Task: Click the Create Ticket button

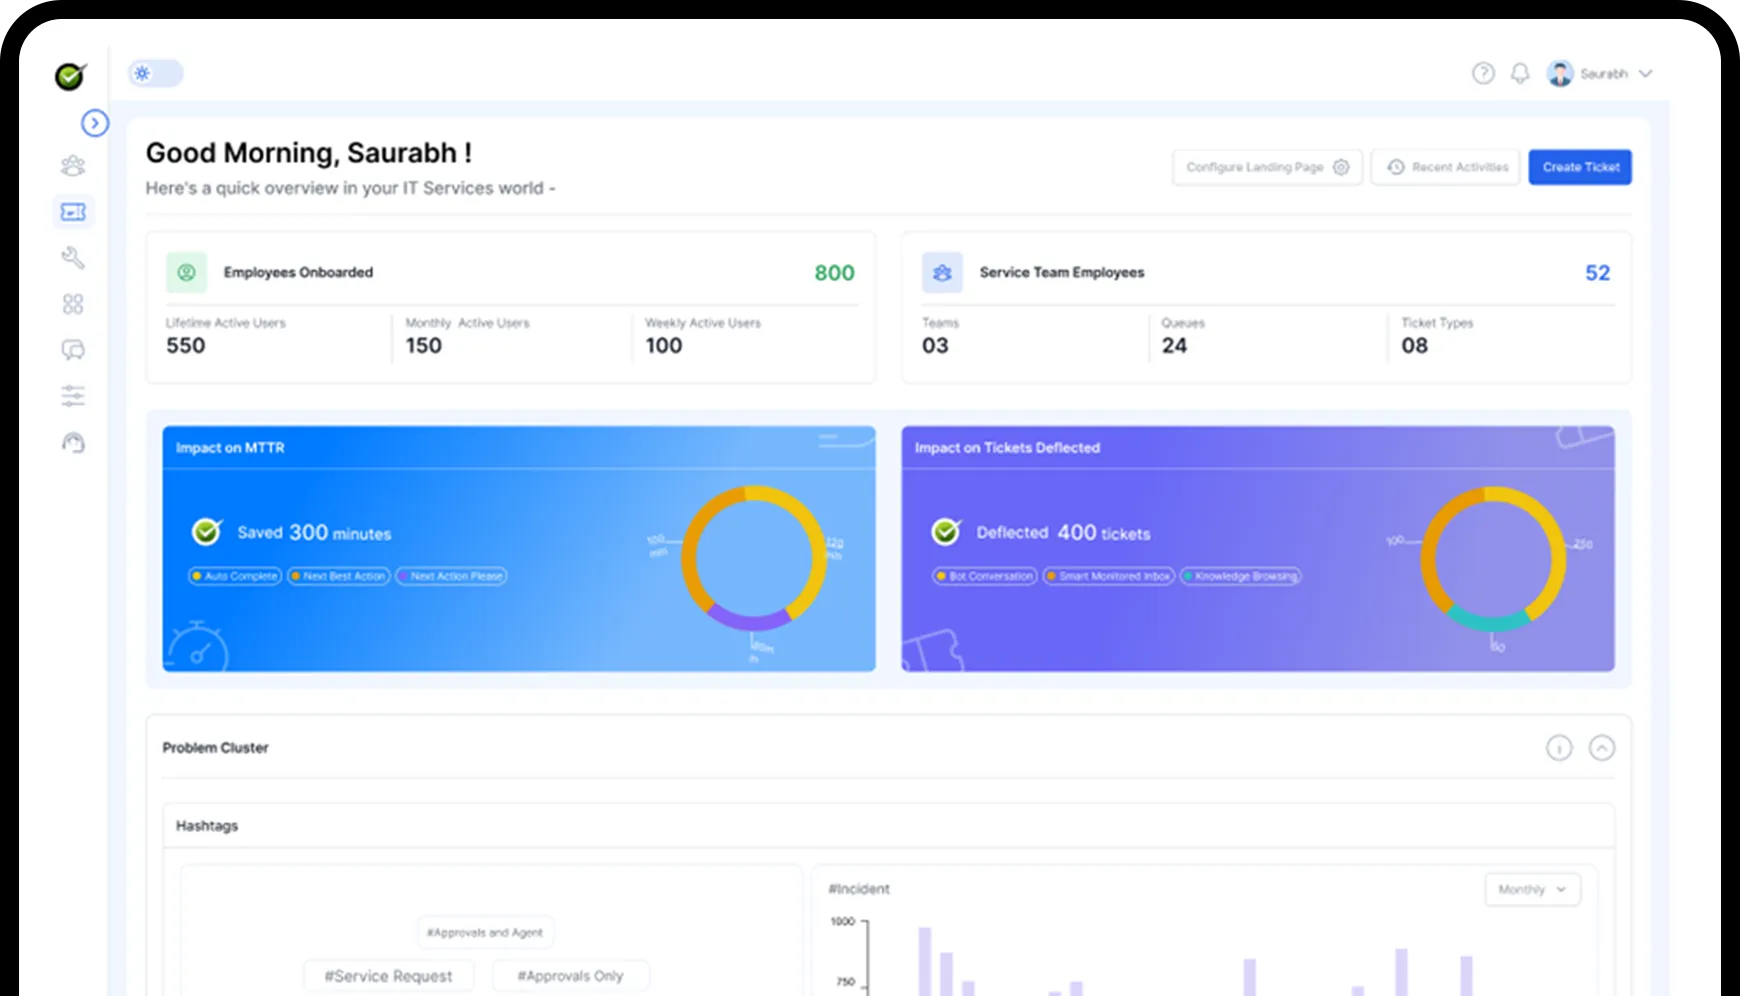Action: coord(1580,167)
